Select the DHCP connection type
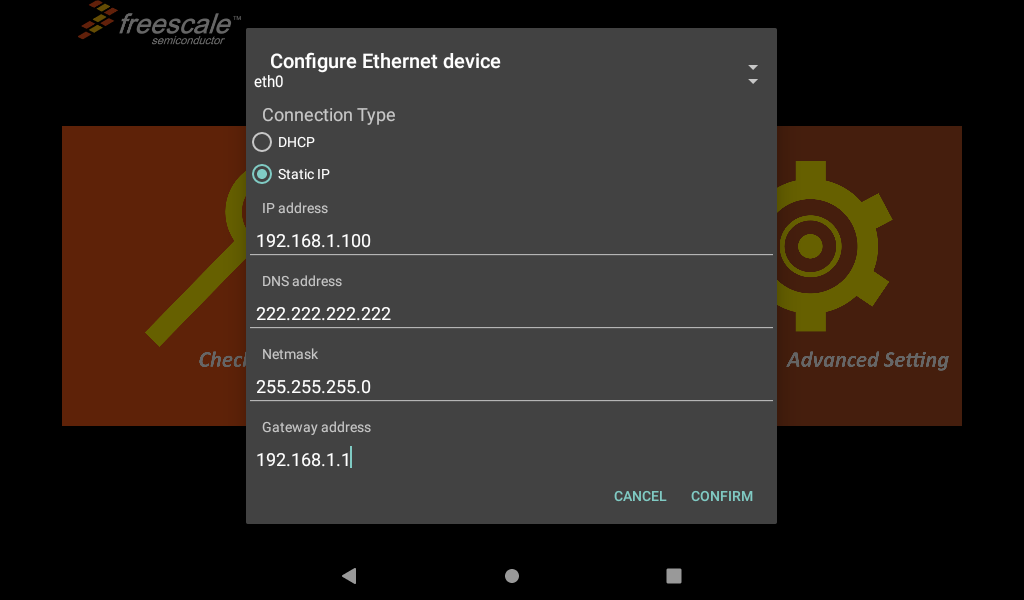 [x=262, y=142]
